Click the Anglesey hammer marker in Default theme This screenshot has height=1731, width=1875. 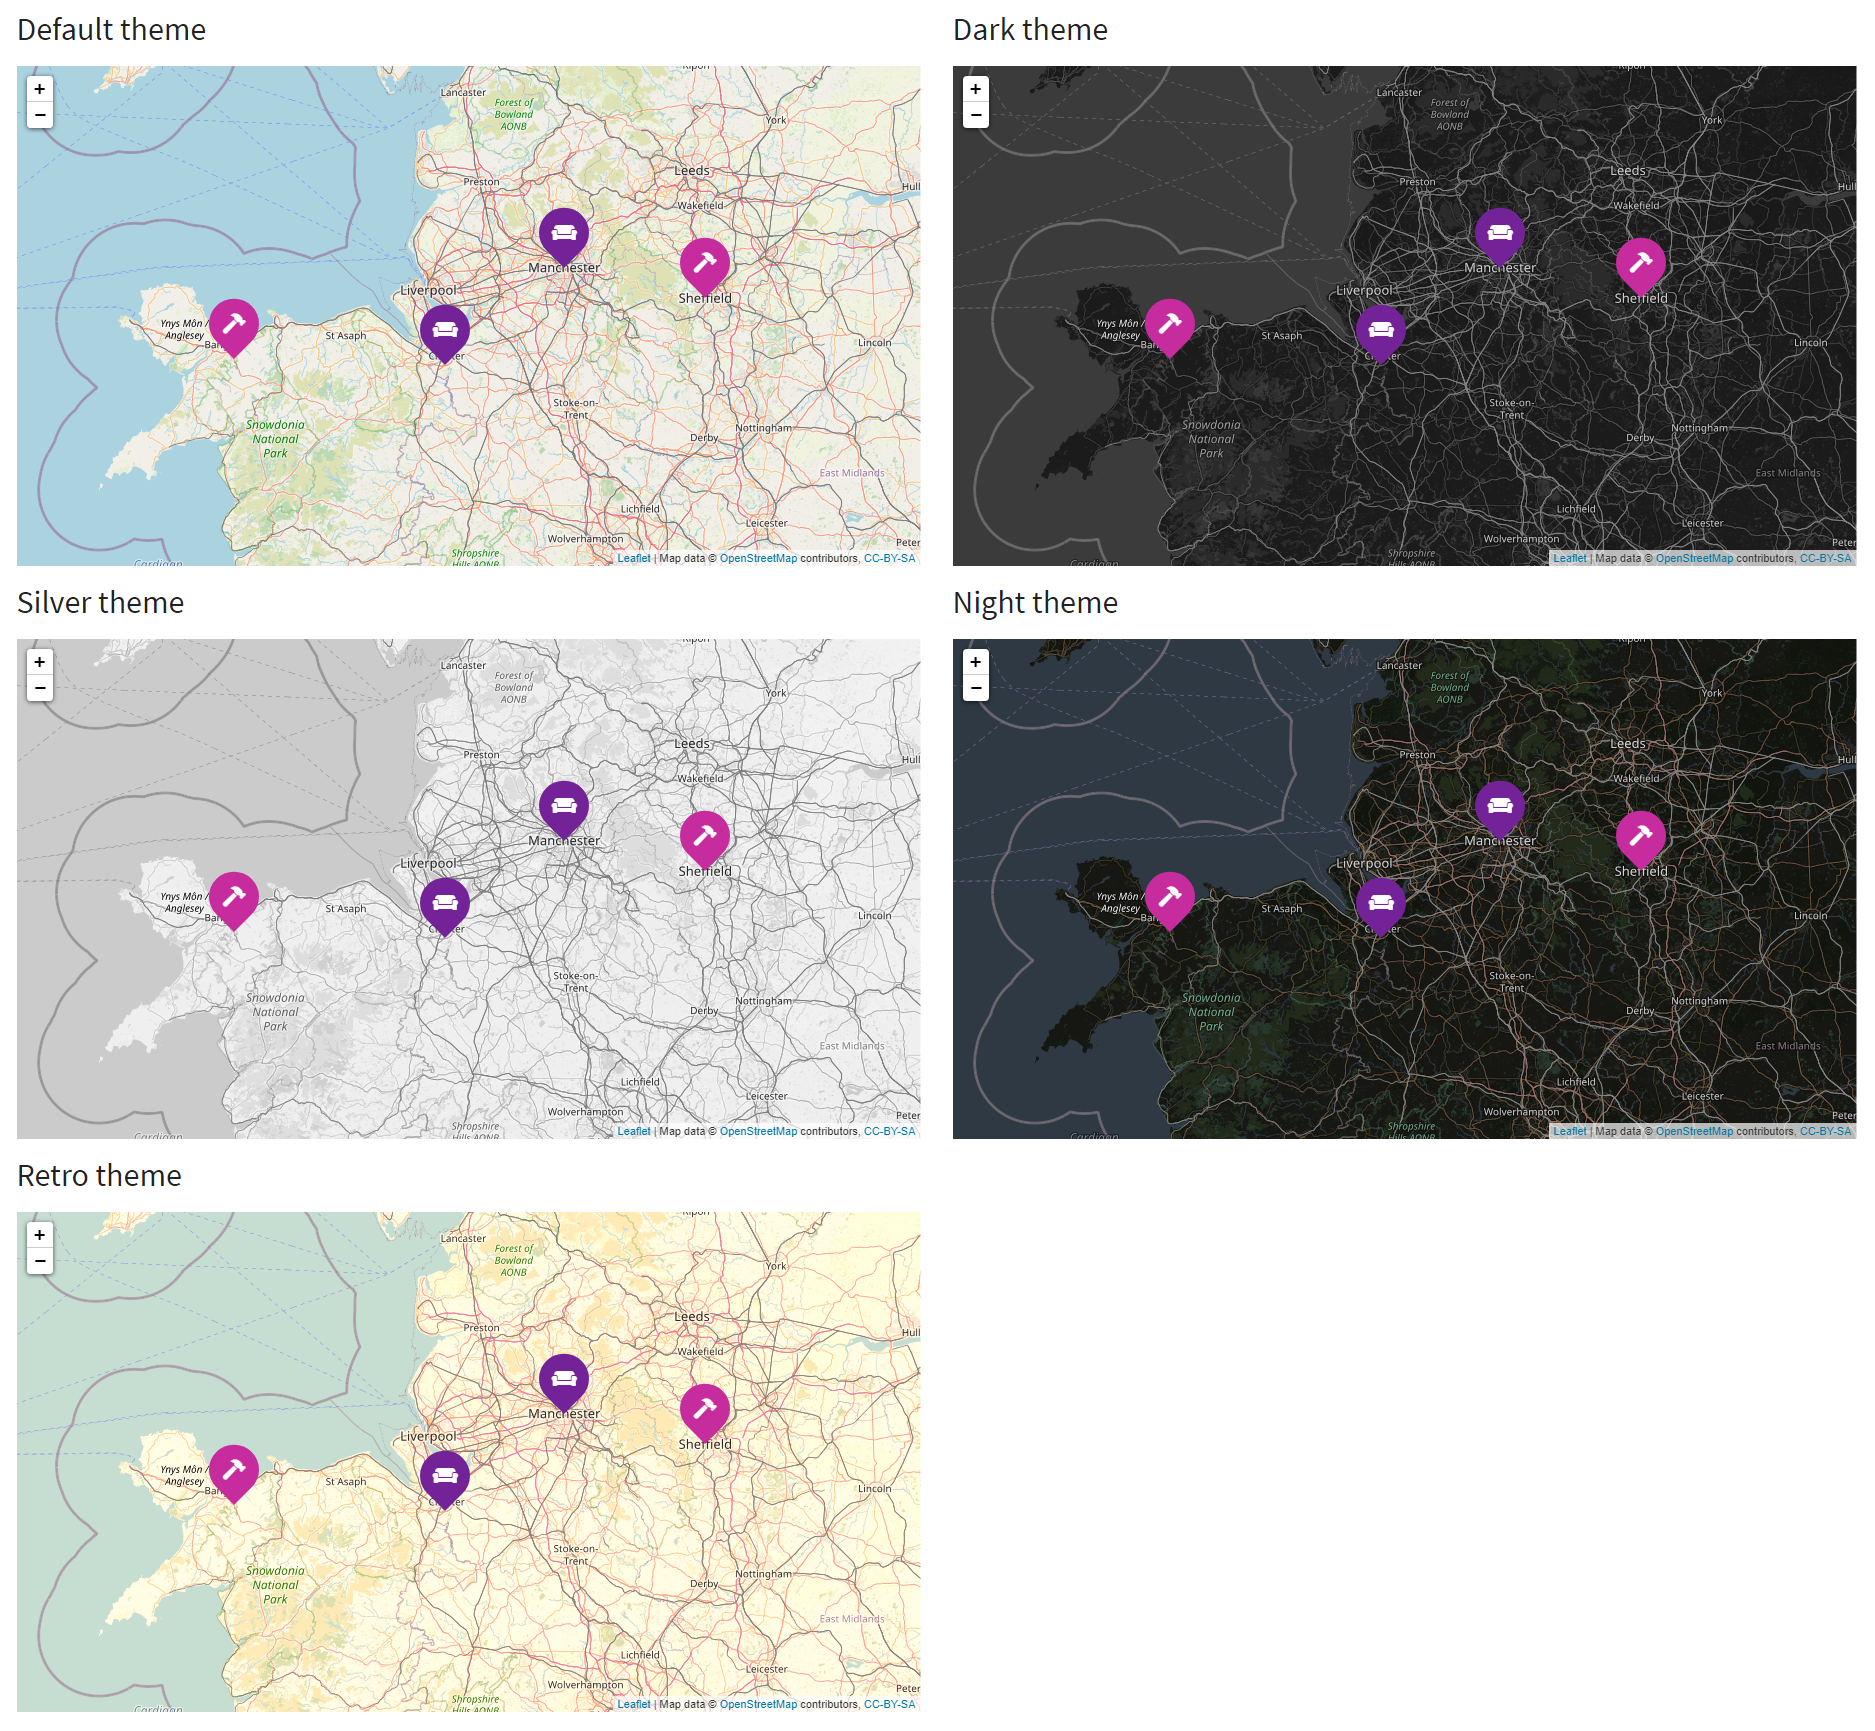click(234, 327)
